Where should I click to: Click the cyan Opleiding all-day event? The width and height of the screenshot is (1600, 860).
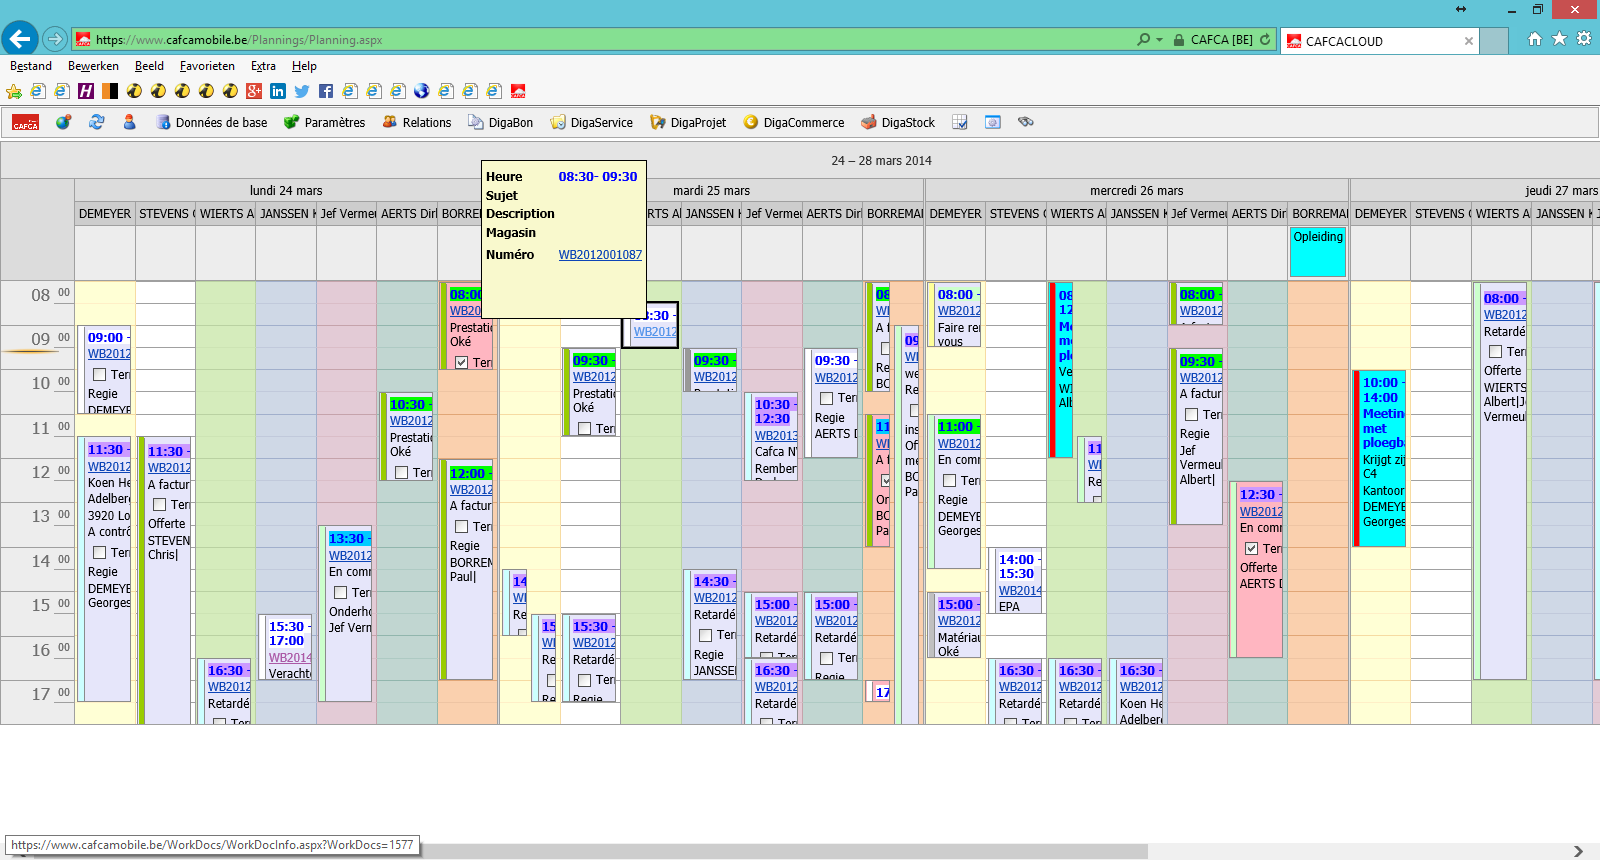(x=1318, y=252)
